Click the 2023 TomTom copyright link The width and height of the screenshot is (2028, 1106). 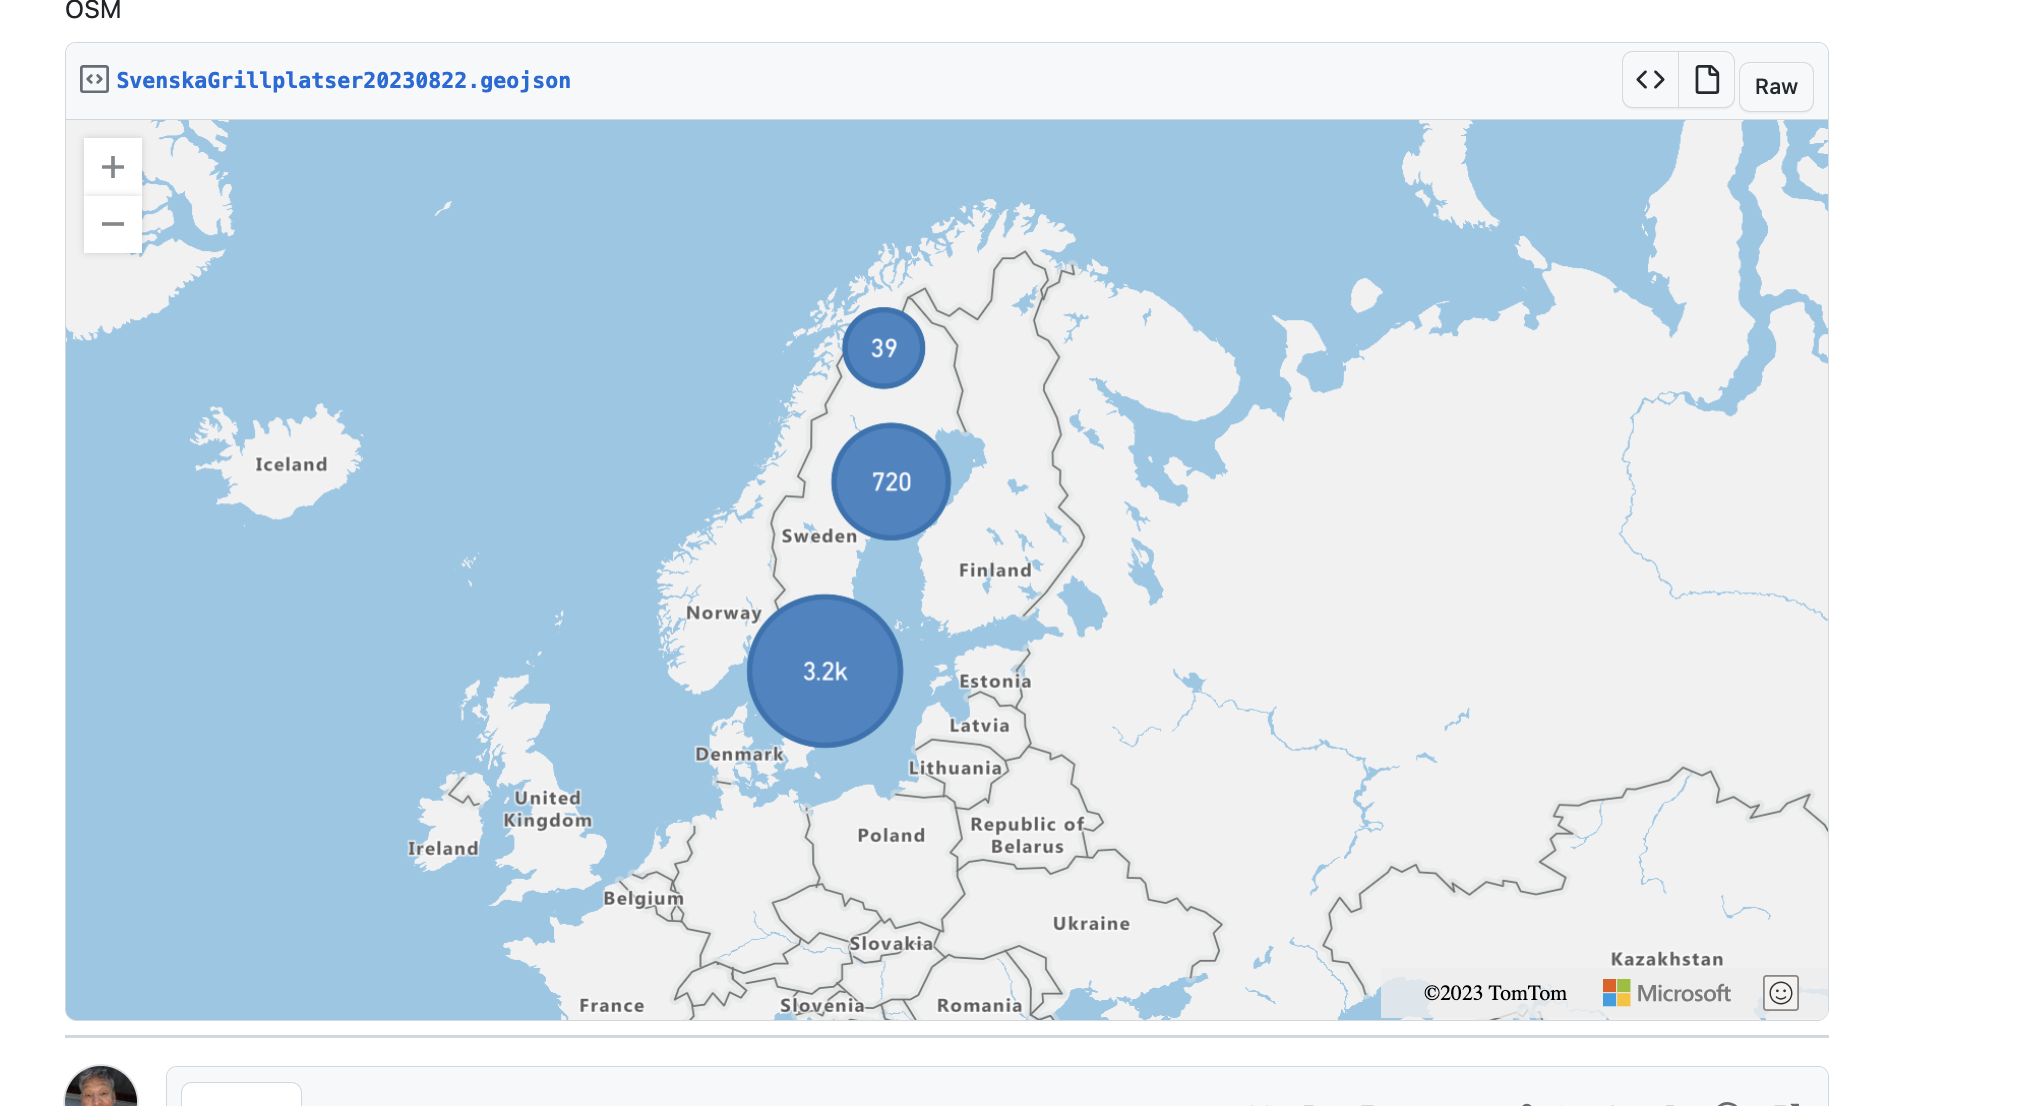point(1495,992)
